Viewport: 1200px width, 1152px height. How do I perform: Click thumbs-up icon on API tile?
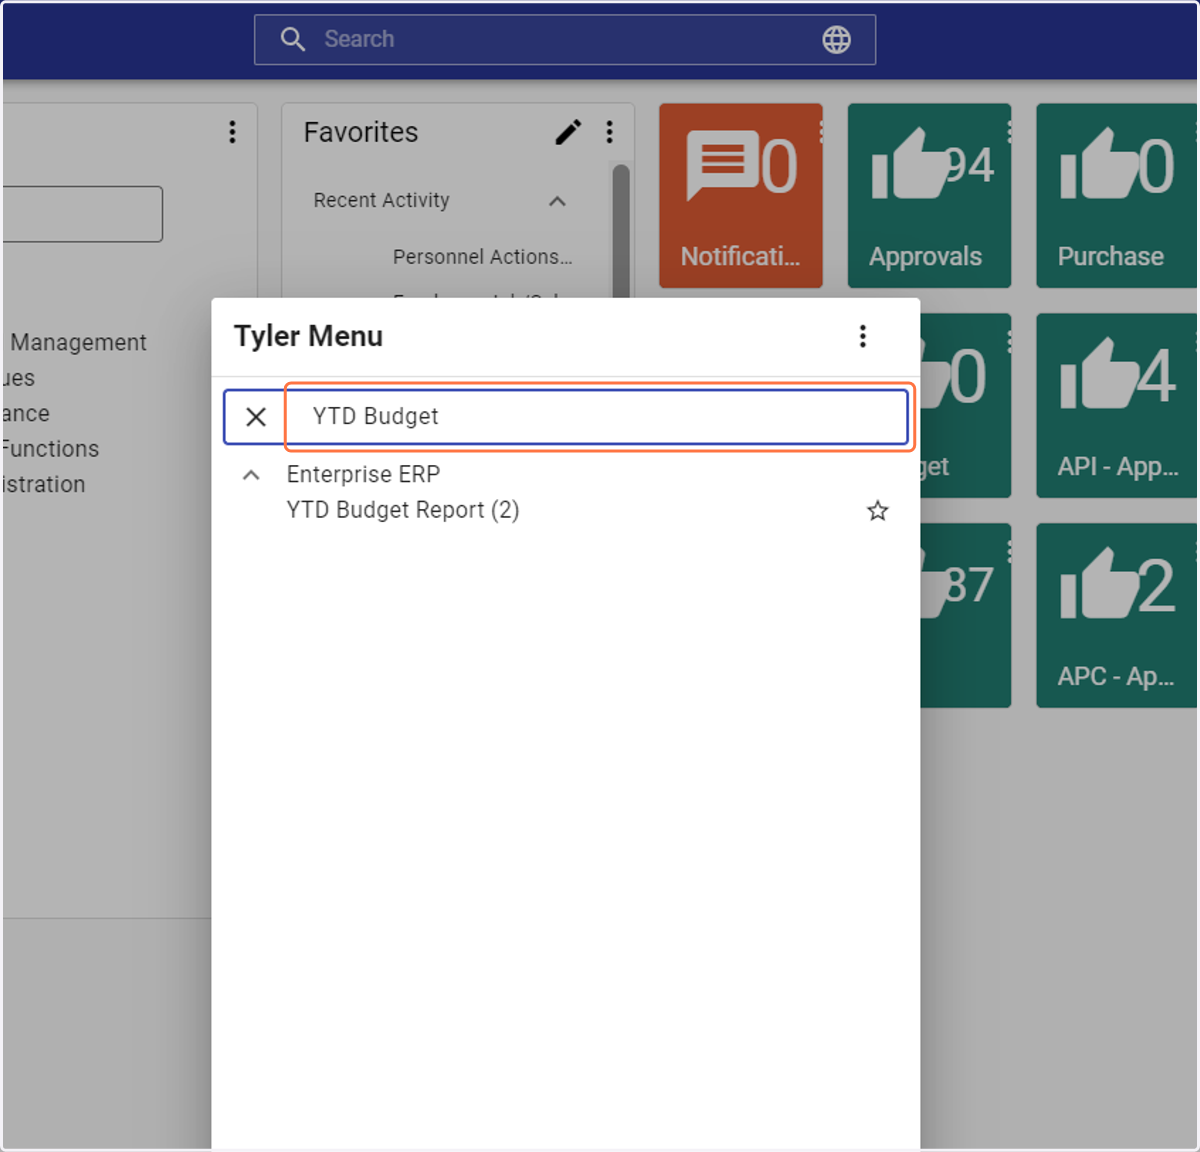(1098, 374)
